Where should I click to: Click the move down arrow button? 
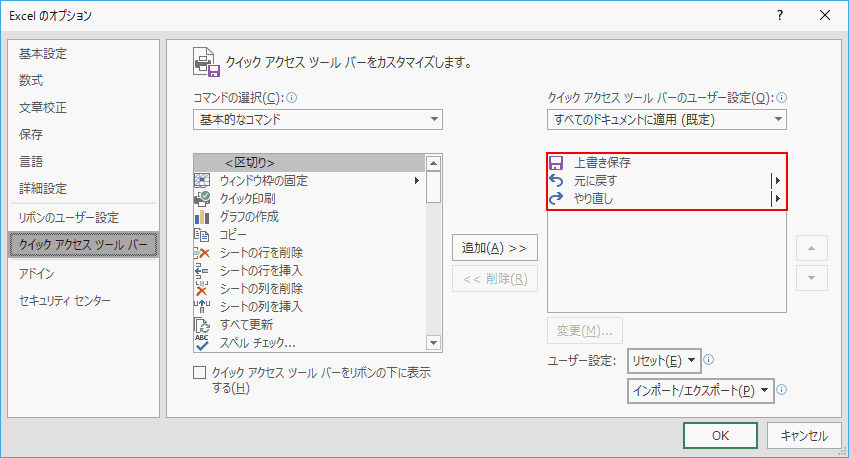tap(812, 278)
